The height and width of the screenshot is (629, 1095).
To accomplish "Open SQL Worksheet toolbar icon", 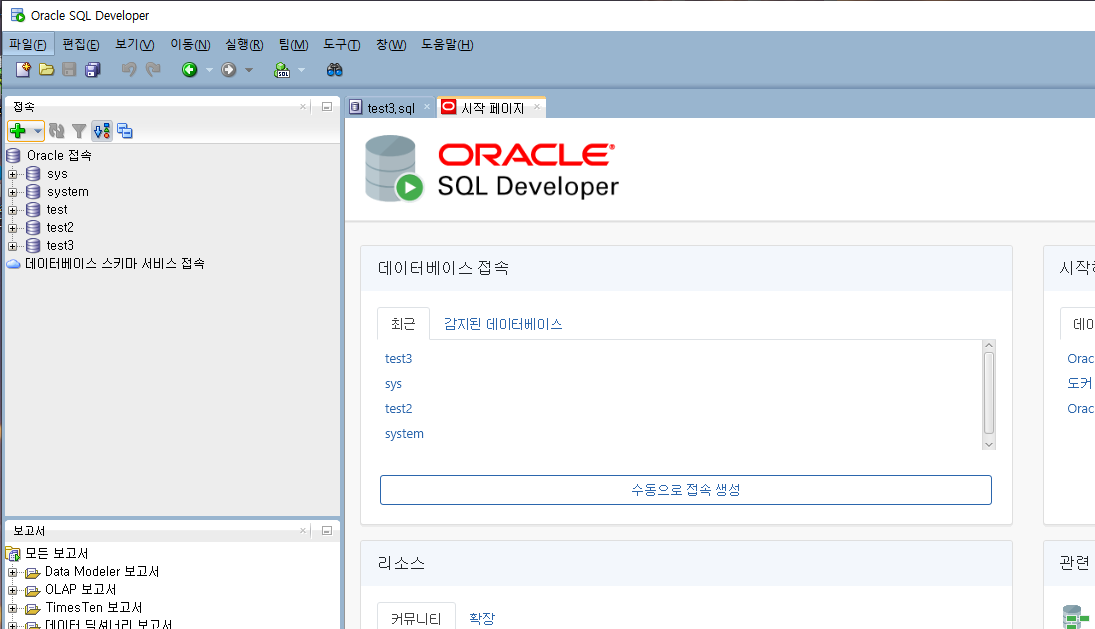I will click(x=282, y=69).
